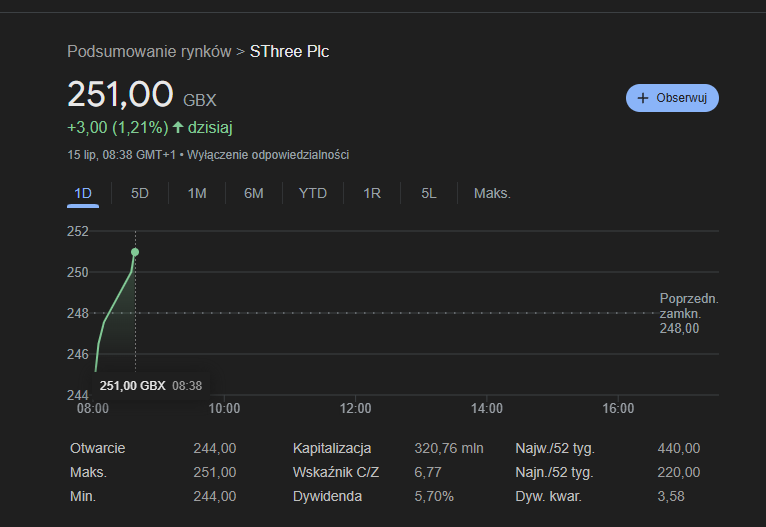
Task: Click the 10:00 time axis label
Action: pos(224,408)
